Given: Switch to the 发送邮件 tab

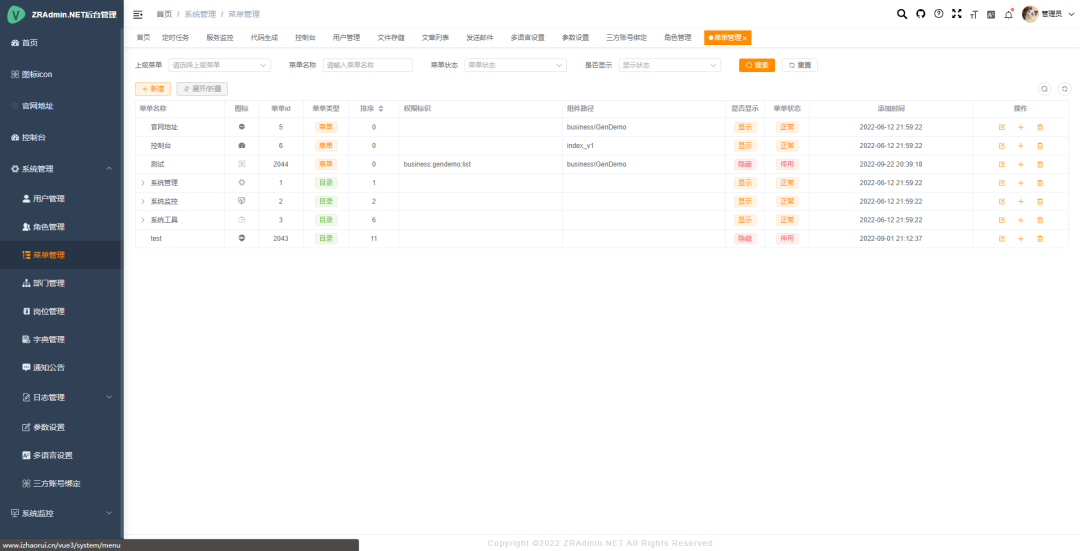Looking at the screenshot, I should pos(479,38).
